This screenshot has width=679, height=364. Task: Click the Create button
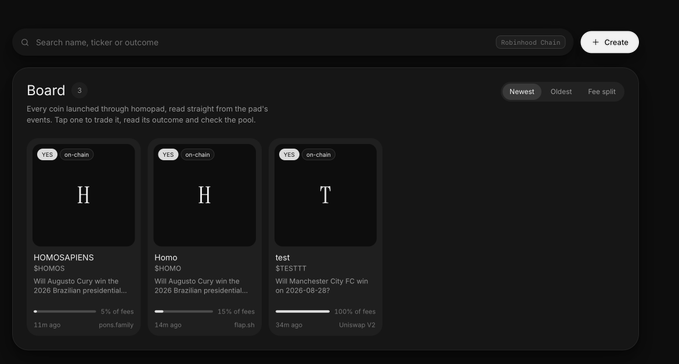[x=610, y=42]
